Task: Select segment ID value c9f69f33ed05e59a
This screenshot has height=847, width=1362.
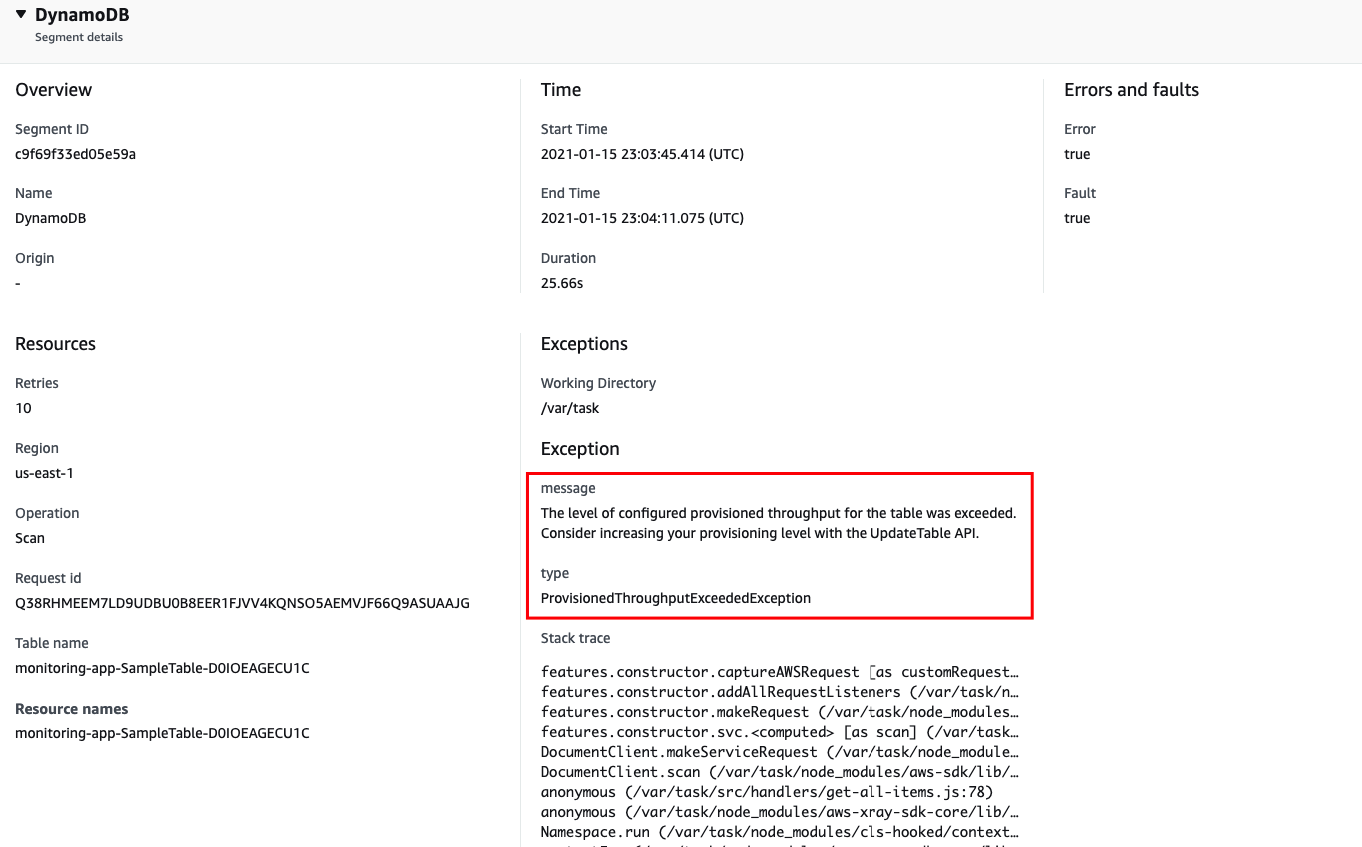Action: point(75,154)
